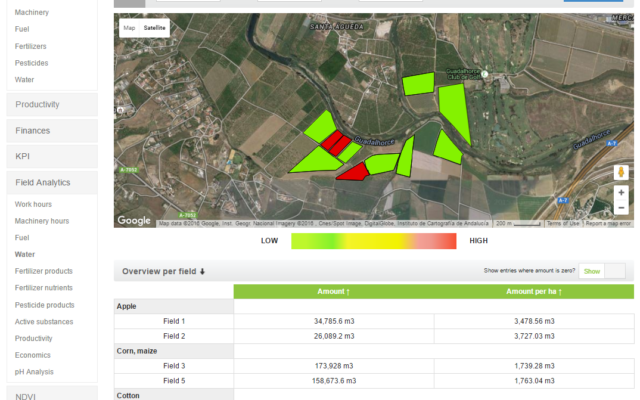This screenshot has height=400, width=640.
Task: Sort table by Amount column
Action: pos(333,291)
